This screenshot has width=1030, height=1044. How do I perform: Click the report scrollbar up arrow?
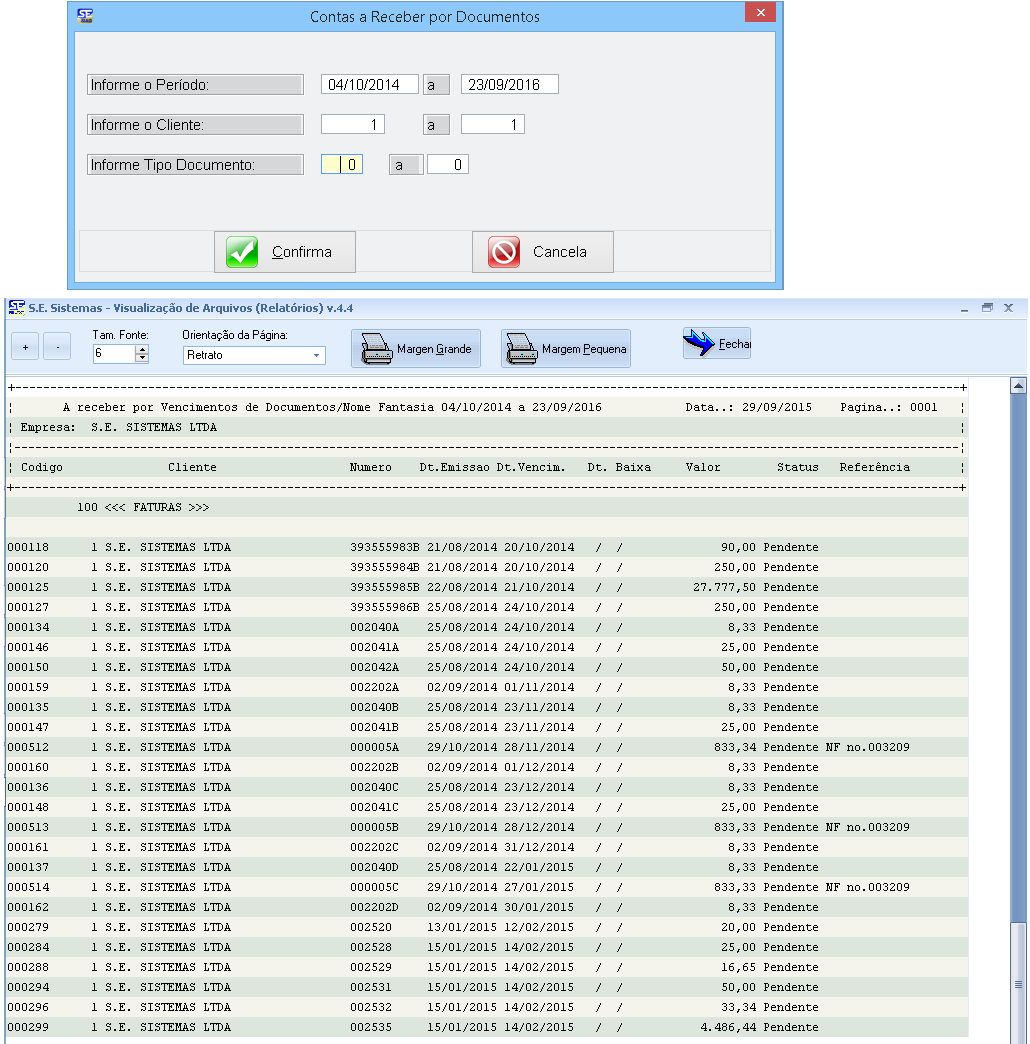coord(1019,386)
